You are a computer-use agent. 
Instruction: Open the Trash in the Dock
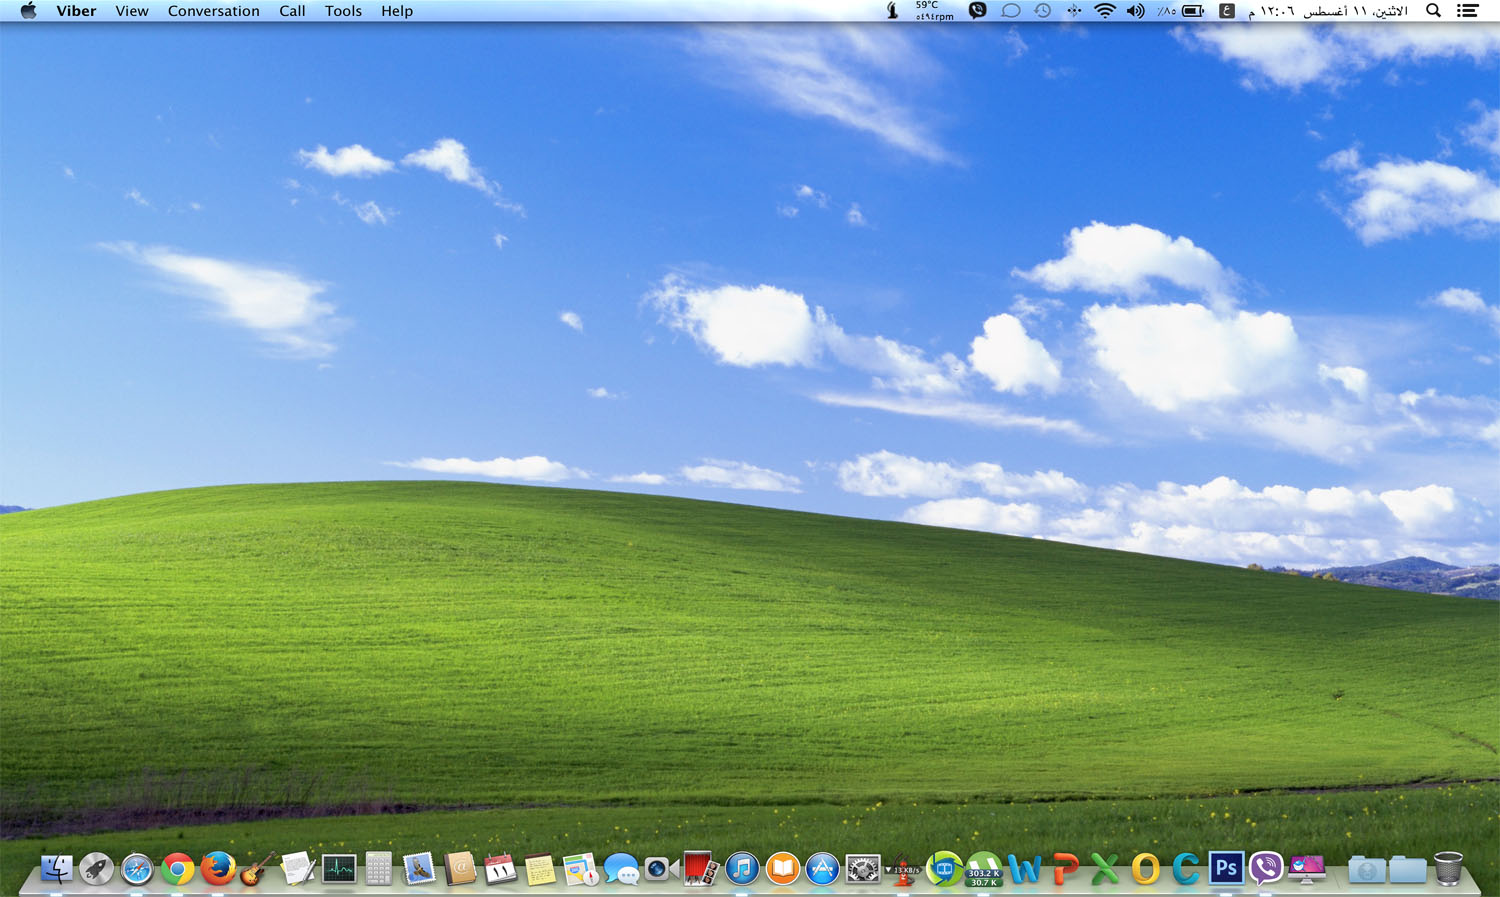(x=1447, y=868)
